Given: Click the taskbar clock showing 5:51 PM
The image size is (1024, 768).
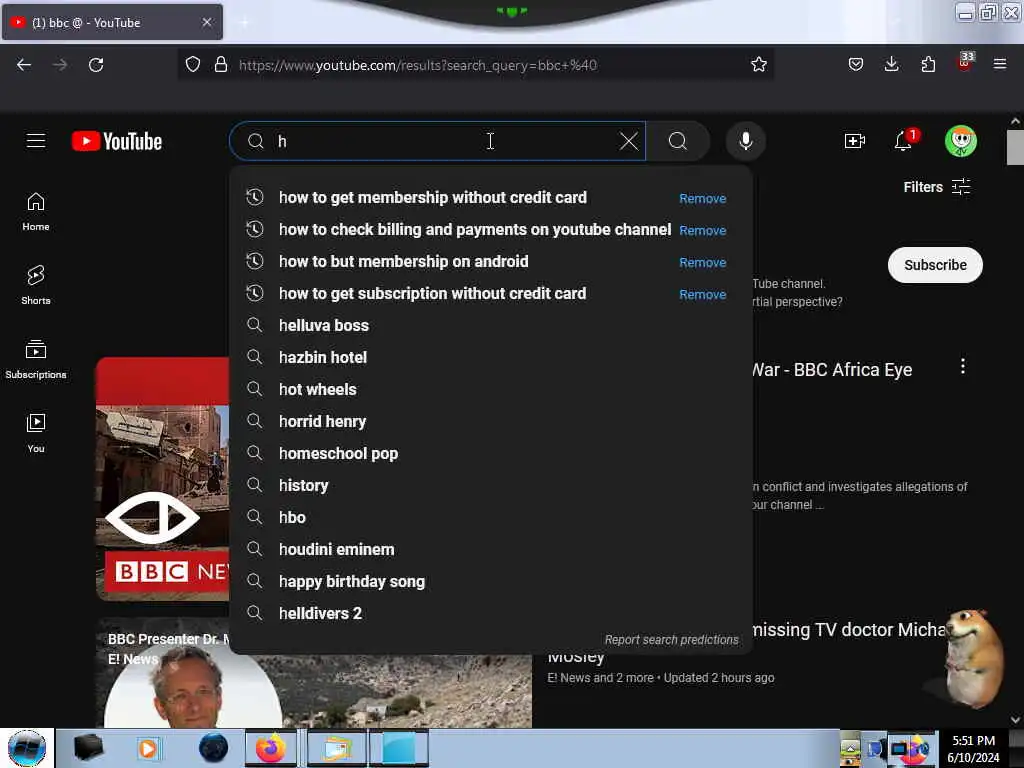Looking at the screenshot, I should coord(973,748).
